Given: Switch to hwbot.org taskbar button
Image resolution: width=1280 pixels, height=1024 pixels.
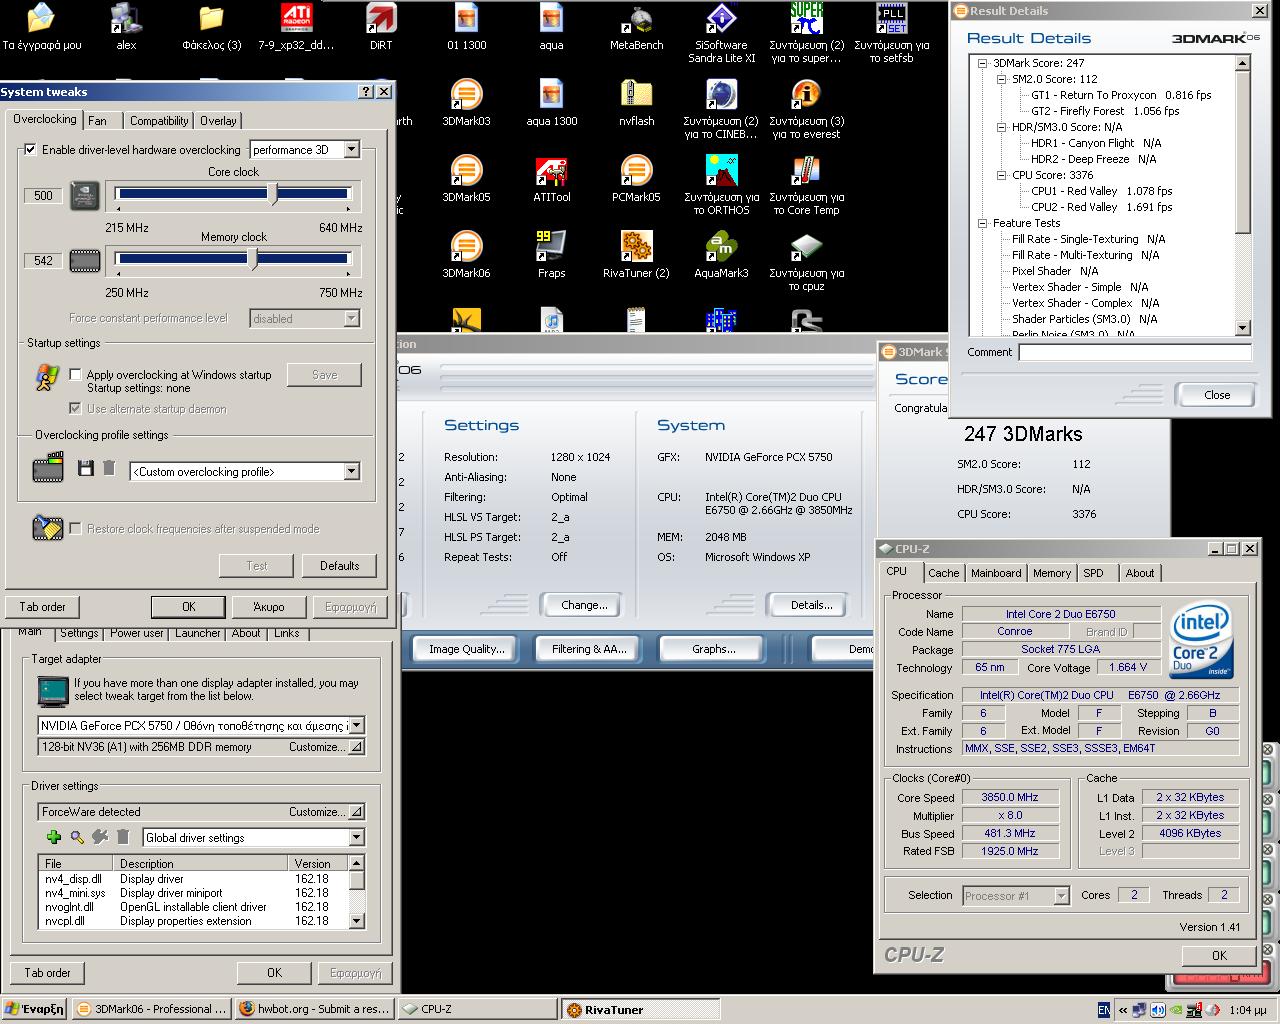Looking at the screenshot, I should (x=315, y=1009).
